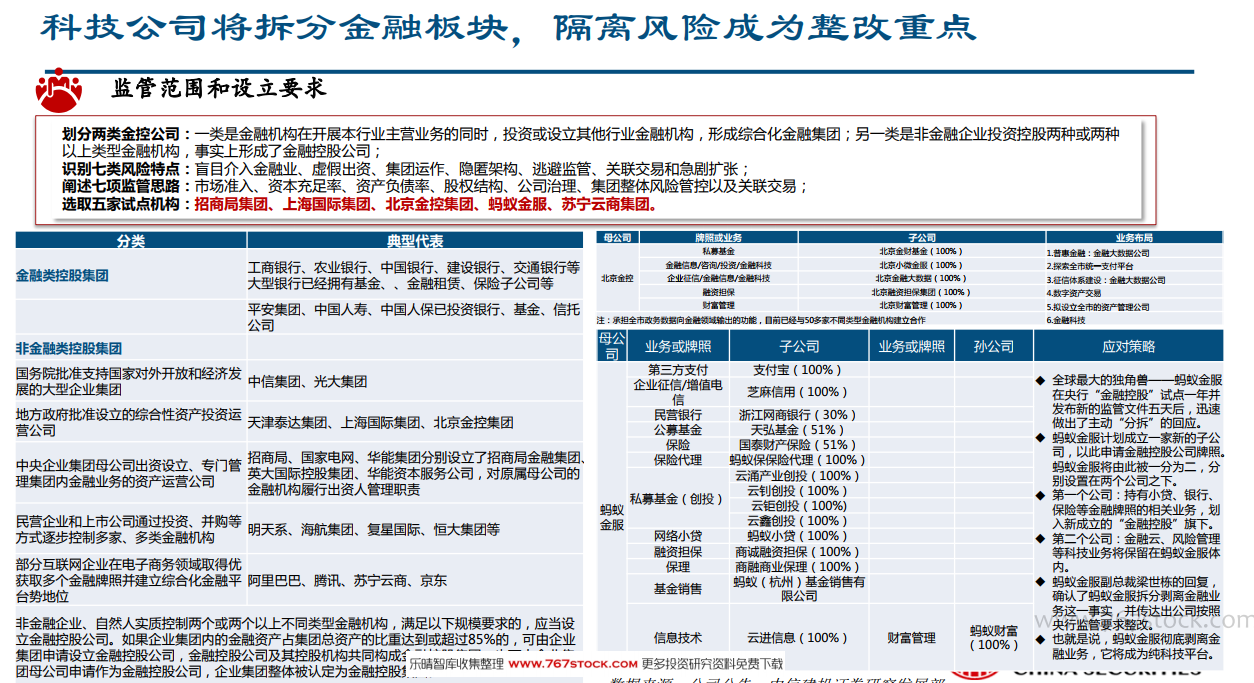This screenshot has height=683, width=1254.
Task: Click the row label 非金融类控股集团
Action: [69, 349]
